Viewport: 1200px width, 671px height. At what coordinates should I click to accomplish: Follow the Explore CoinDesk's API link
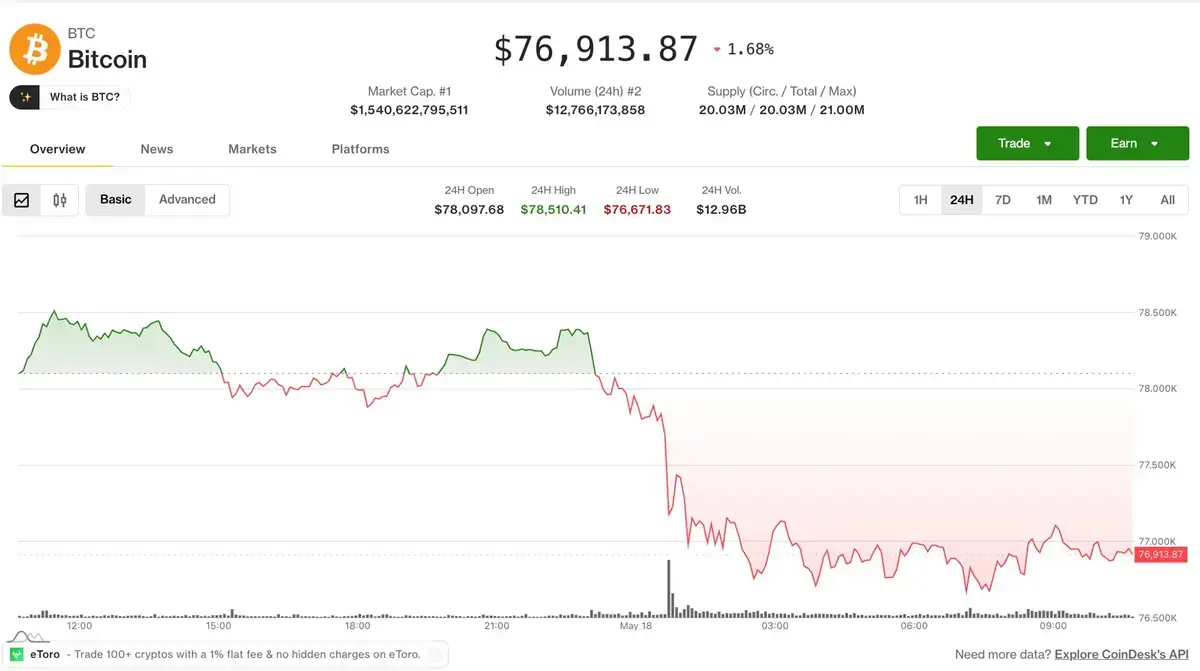pos(1122,654)
